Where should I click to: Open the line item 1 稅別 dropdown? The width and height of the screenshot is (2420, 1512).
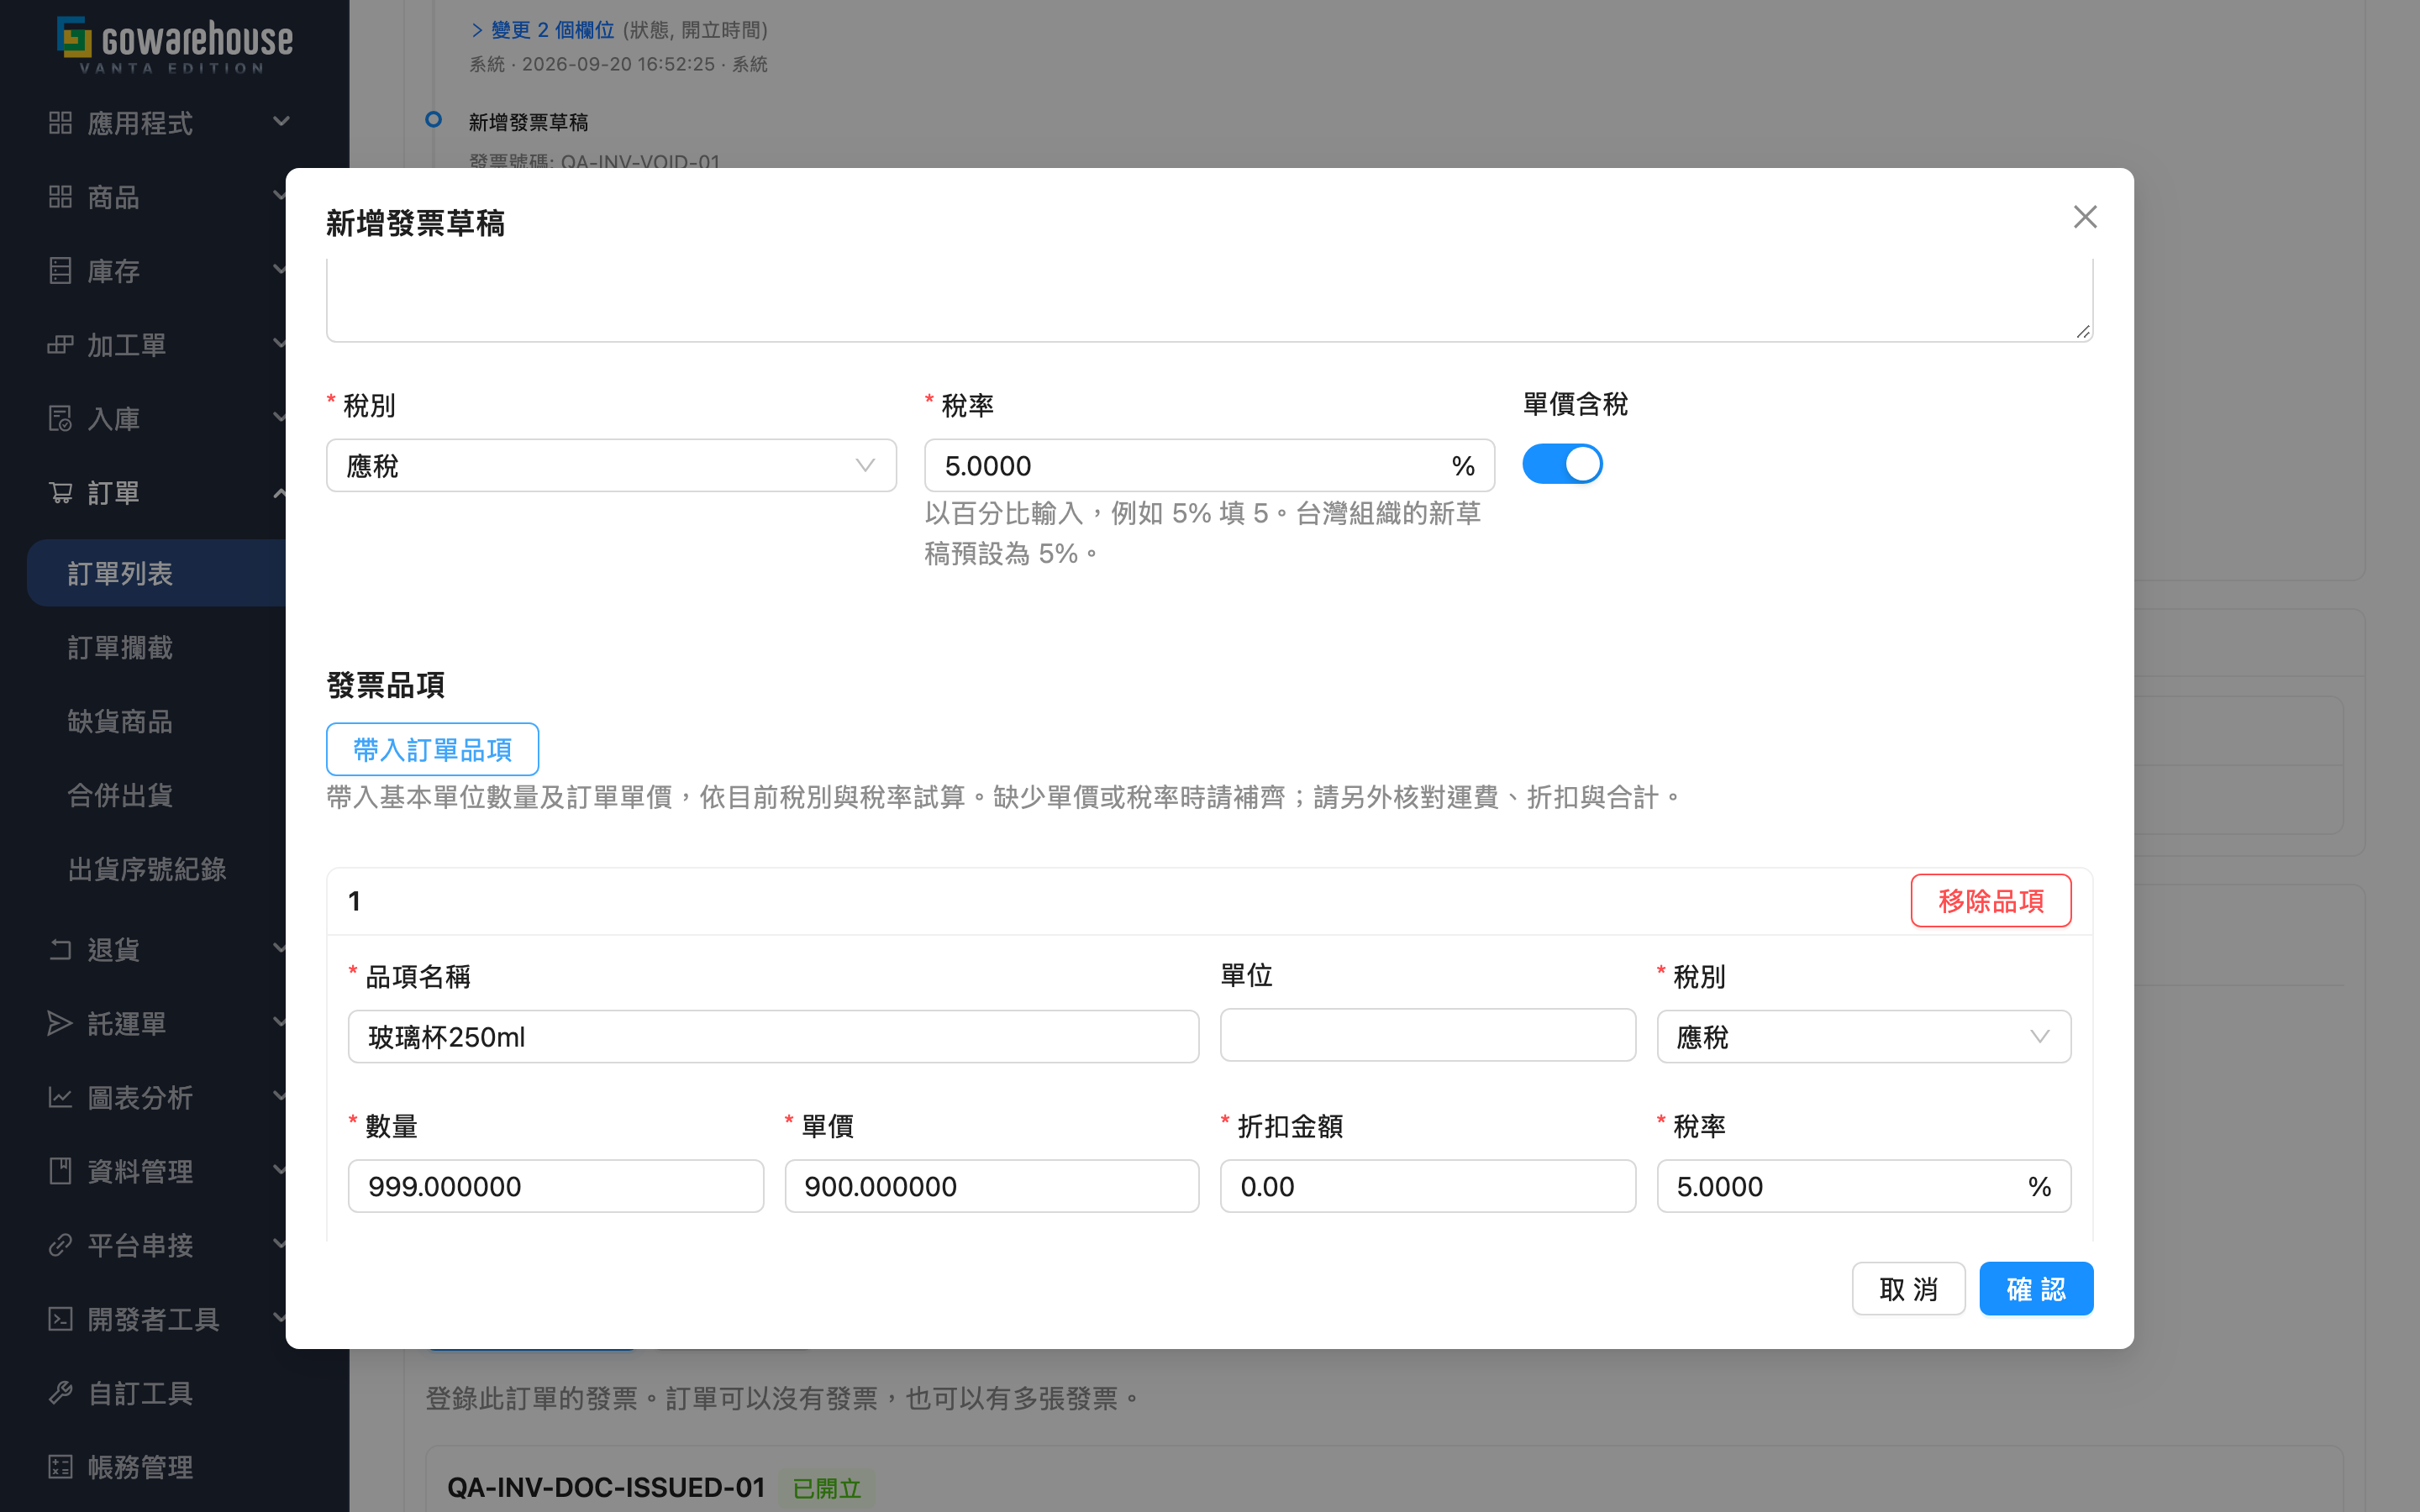pos(1864,1037)
